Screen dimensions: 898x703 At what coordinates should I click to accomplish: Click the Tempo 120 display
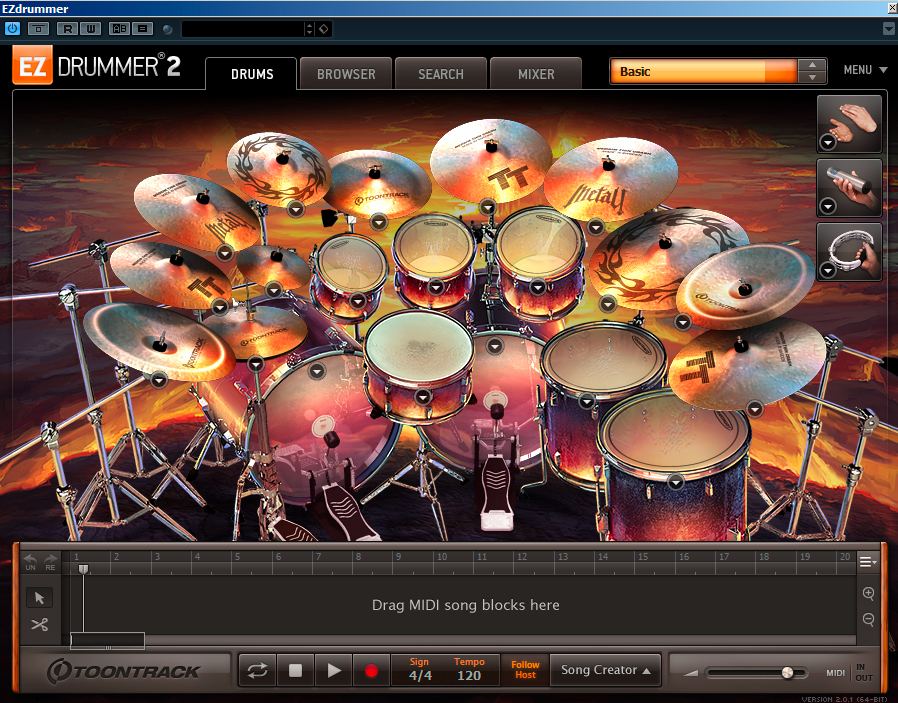(x=469, y=670)
